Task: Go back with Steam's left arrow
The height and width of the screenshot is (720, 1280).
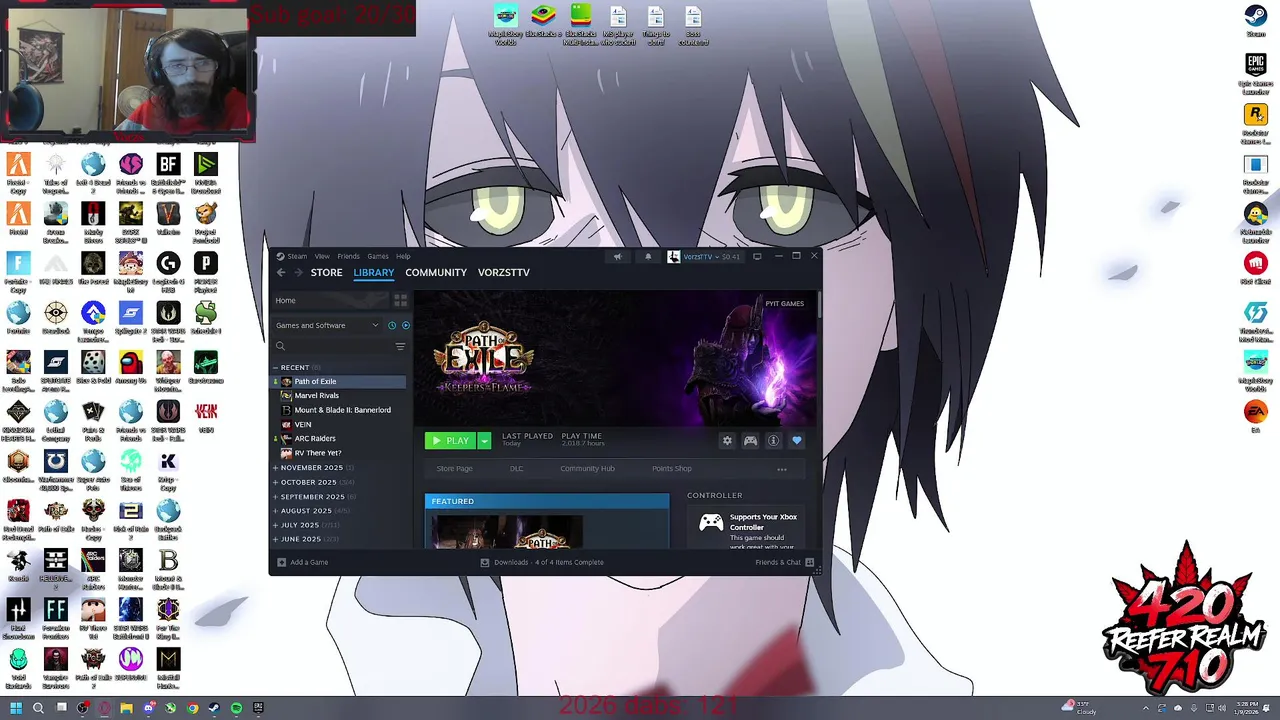Action: click(281, 272)
